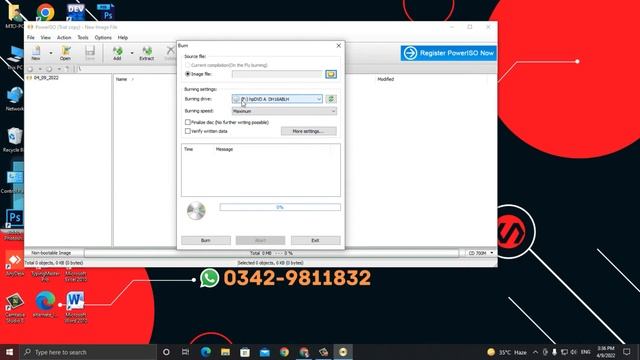The height and width of the screenshot is (360, 640).
Task: Open the Windows Start menu
Action: 9,352
